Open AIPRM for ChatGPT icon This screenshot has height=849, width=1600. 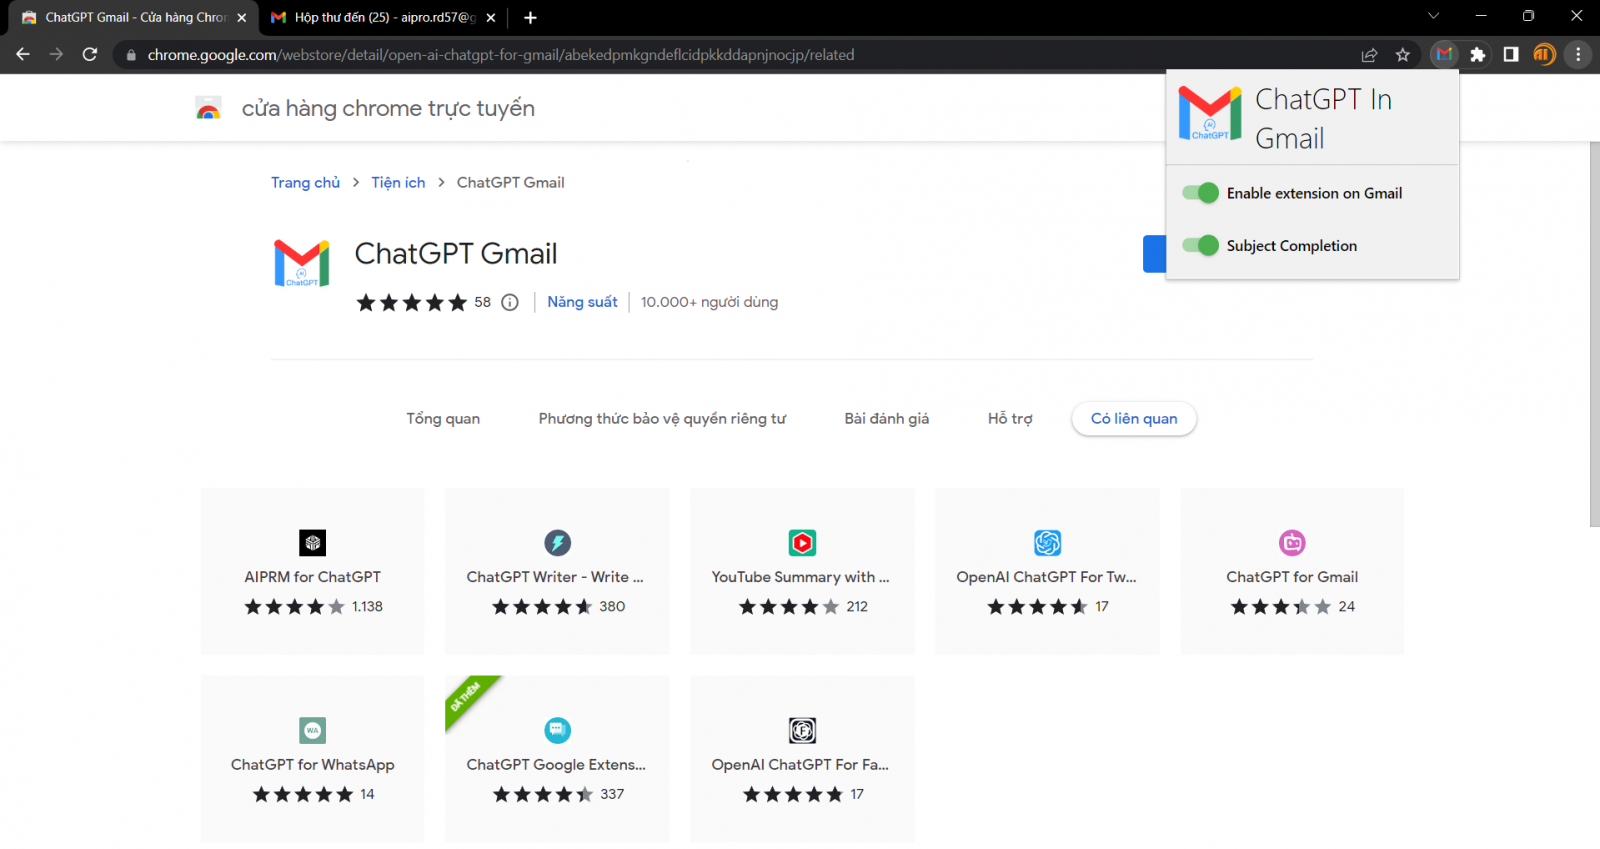click(x=312, y=543)
